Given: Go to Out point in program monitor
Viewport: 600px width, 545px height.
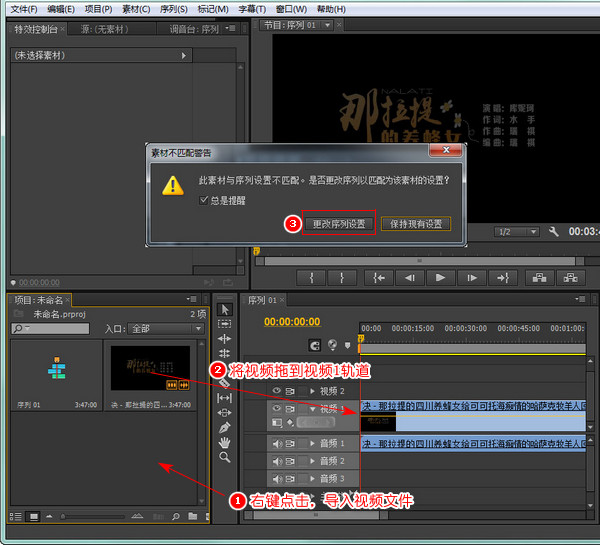Looking at the screenshot, I should click(503, 278).
